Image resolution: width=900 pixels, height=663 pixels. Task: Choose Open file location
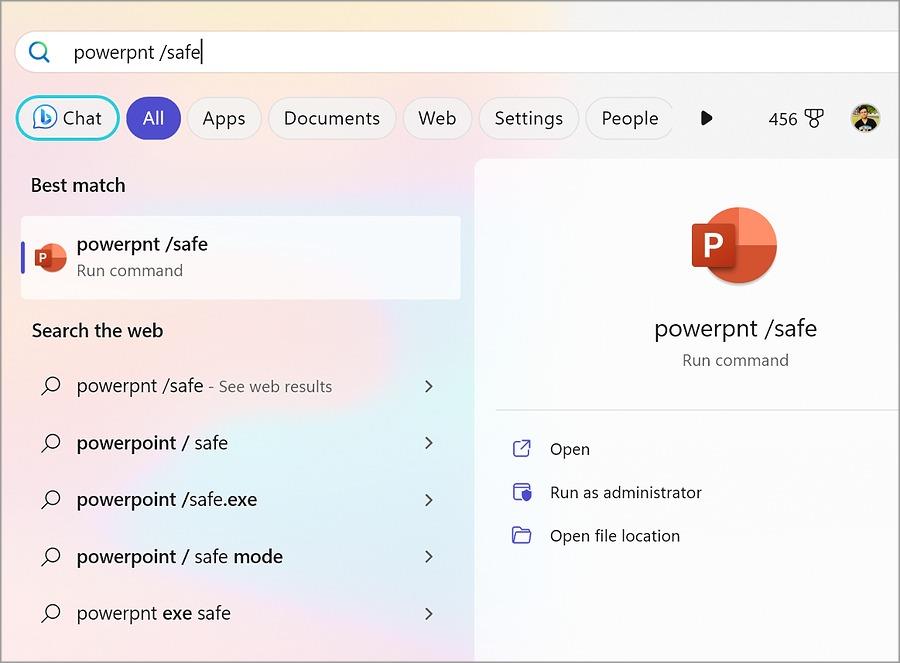615,536
